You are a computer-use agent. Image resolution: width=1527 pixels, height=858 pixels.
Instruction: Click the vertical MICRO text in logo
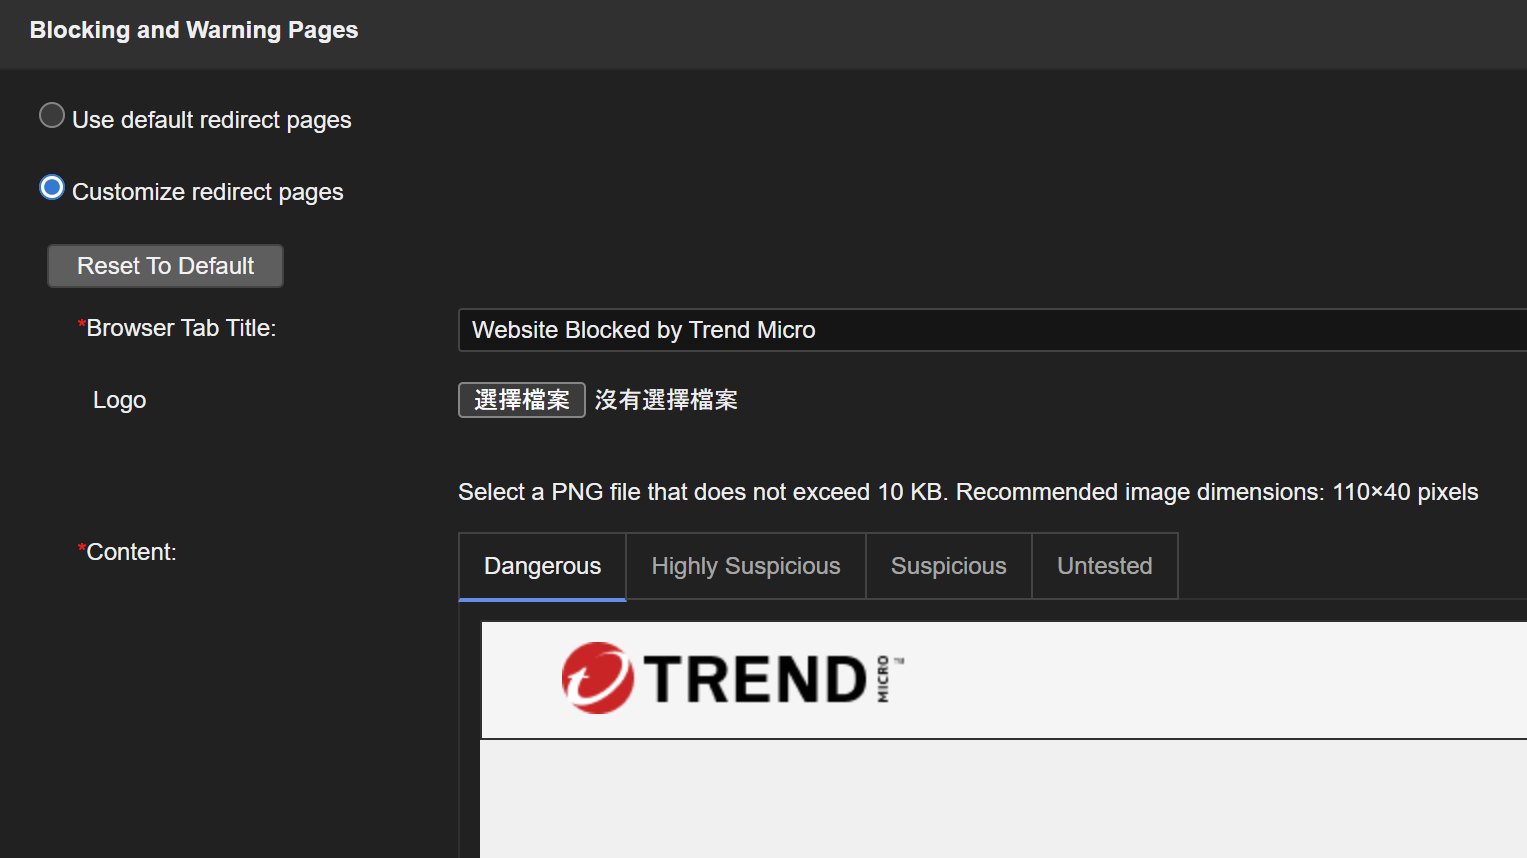coord(883,679)
